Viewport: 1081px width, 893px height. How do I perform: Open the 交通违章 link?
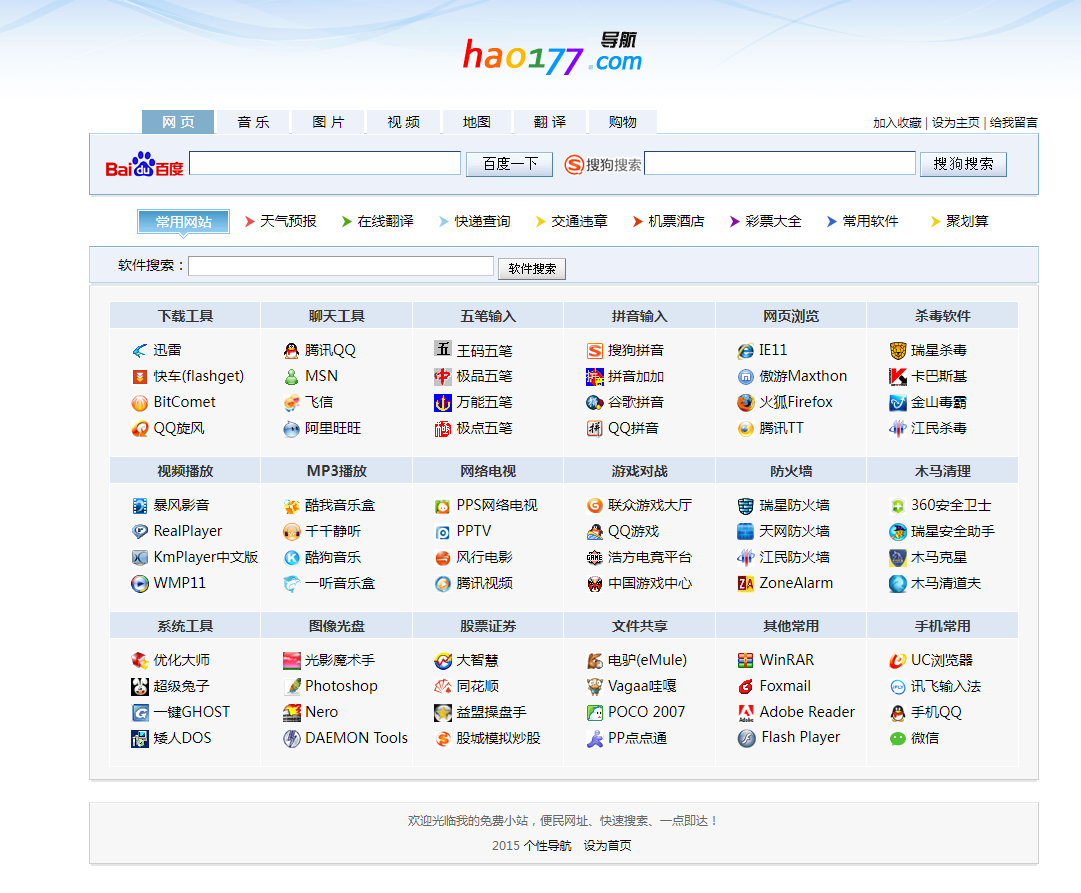tap(579, 221)
